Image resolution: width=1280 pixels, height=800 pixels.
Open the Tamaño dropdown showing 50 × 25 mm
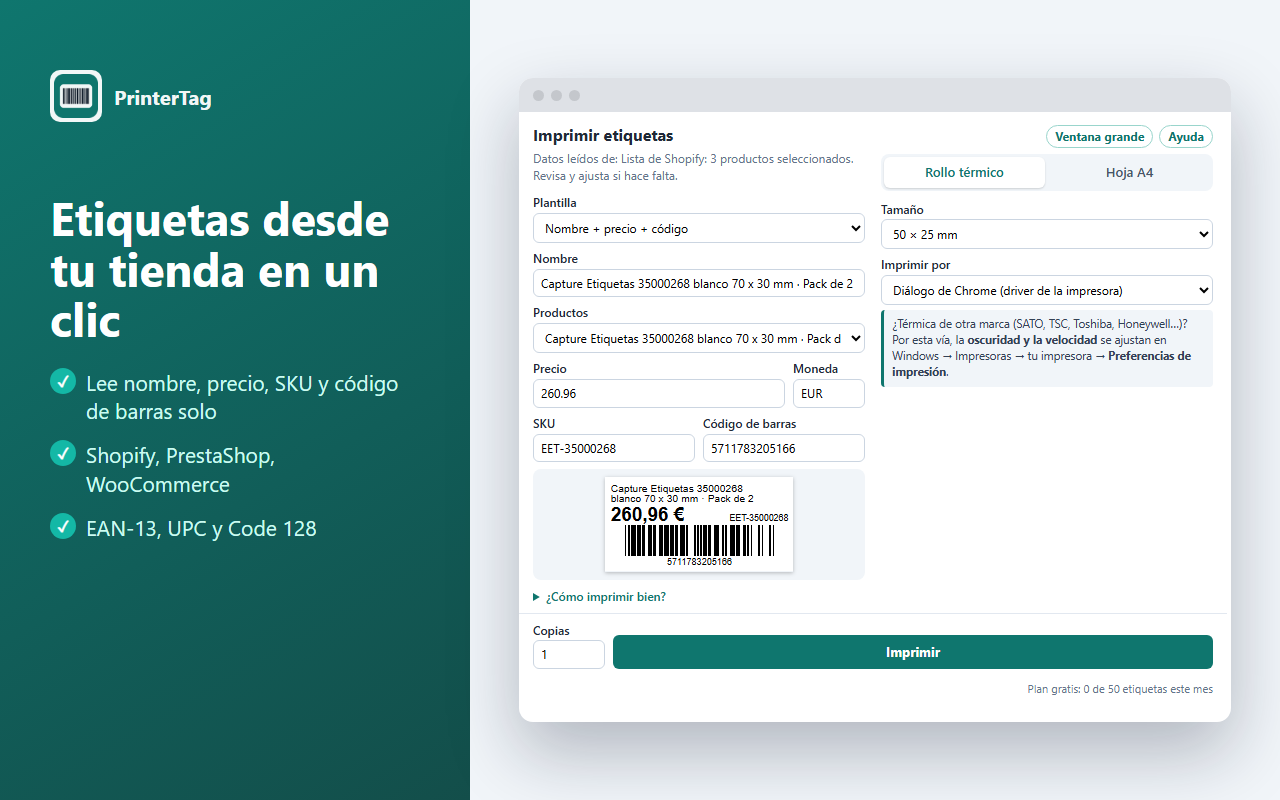point(1047,234)
